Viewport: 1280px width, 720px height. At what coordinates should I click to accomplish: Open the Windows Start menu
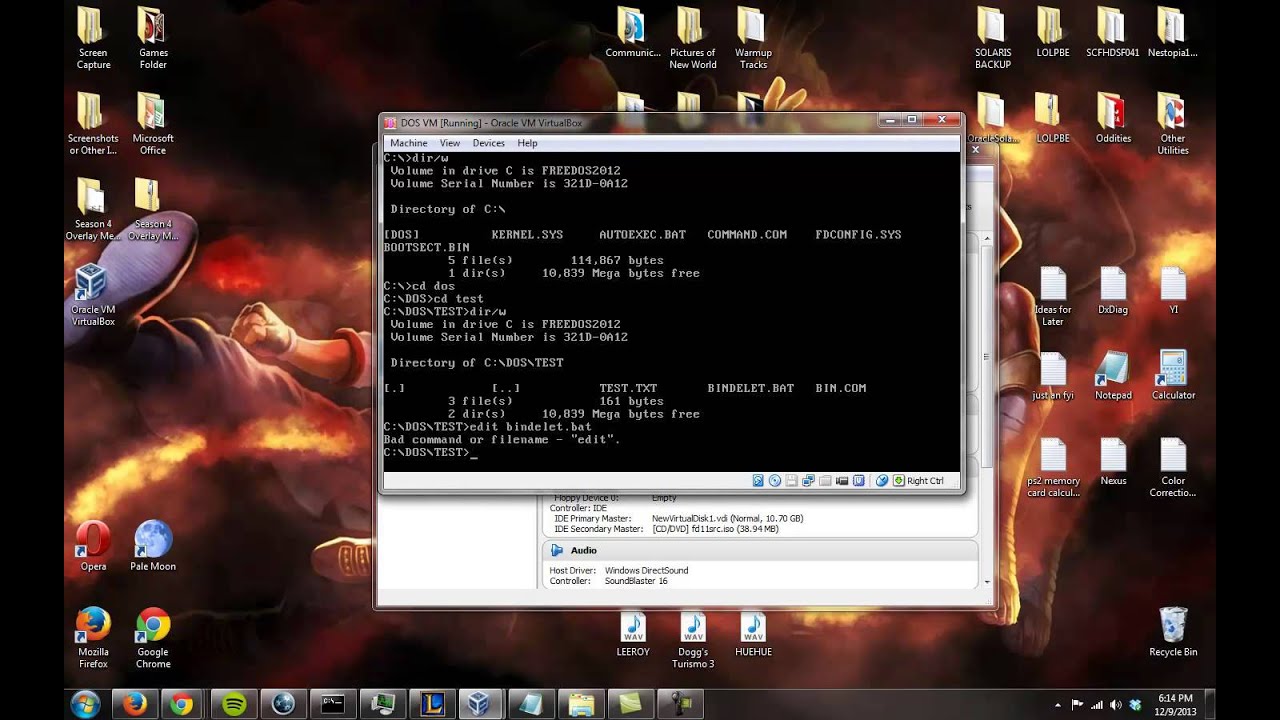pyautogui.click(x=85, y=703)
